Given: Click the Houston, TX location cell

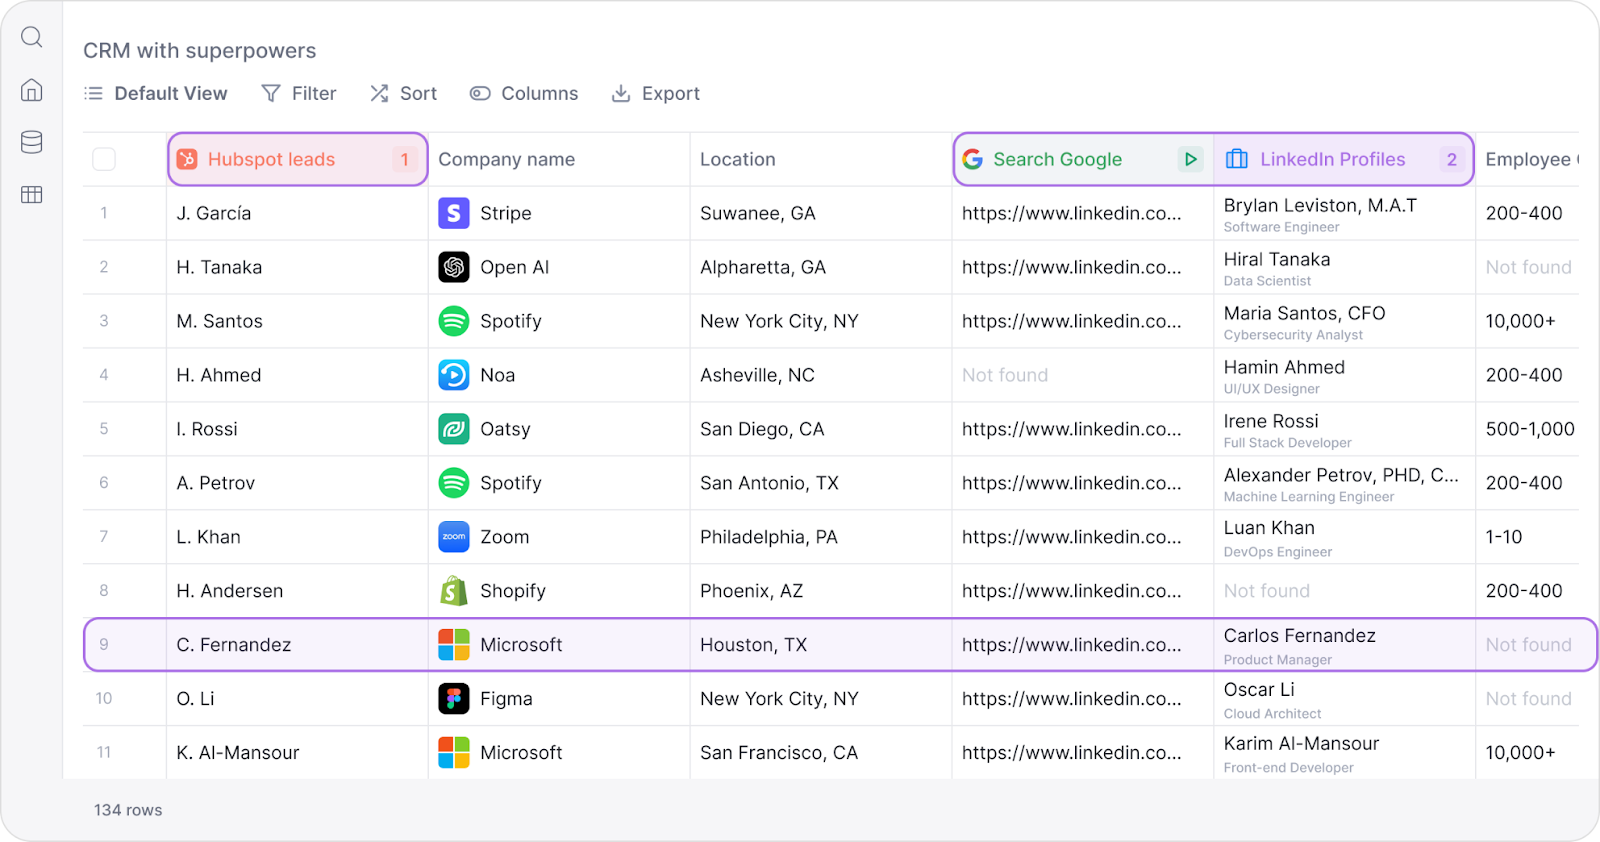Looking at the screenshot, I should click(x=821, y=645).
